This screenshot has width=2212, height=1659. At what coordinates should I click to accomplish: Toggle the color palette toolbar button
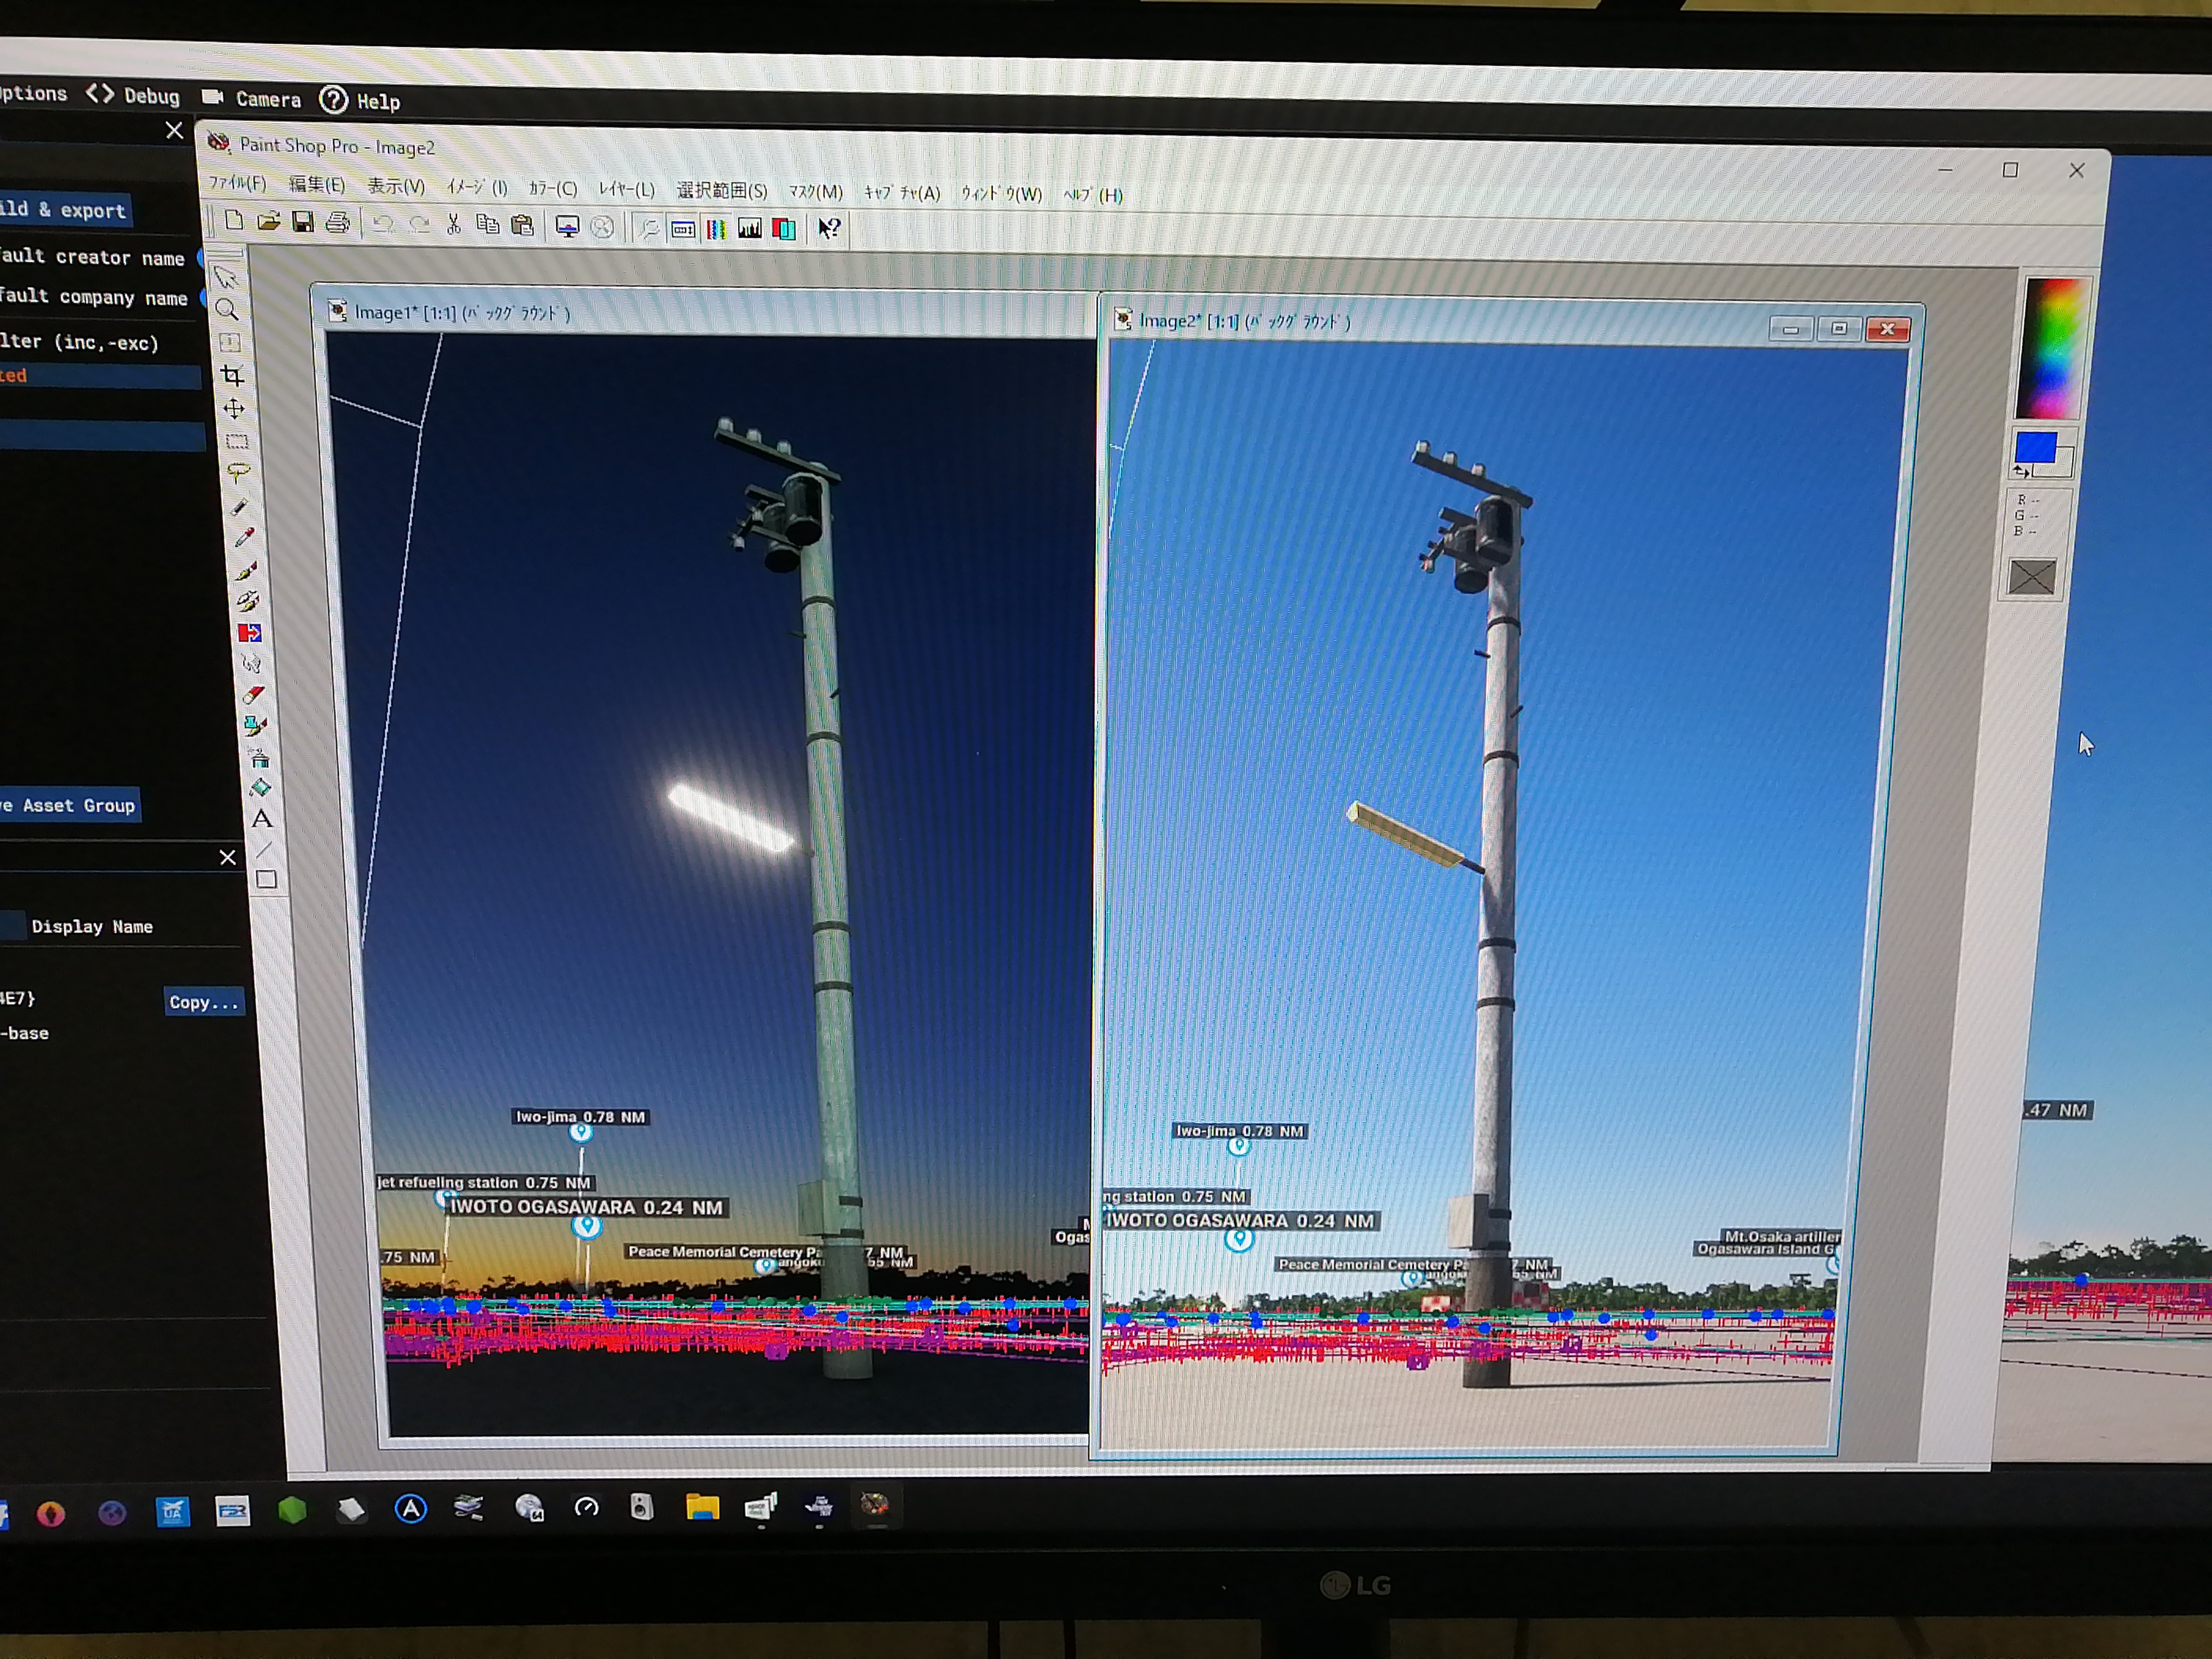tap(716, 229)
